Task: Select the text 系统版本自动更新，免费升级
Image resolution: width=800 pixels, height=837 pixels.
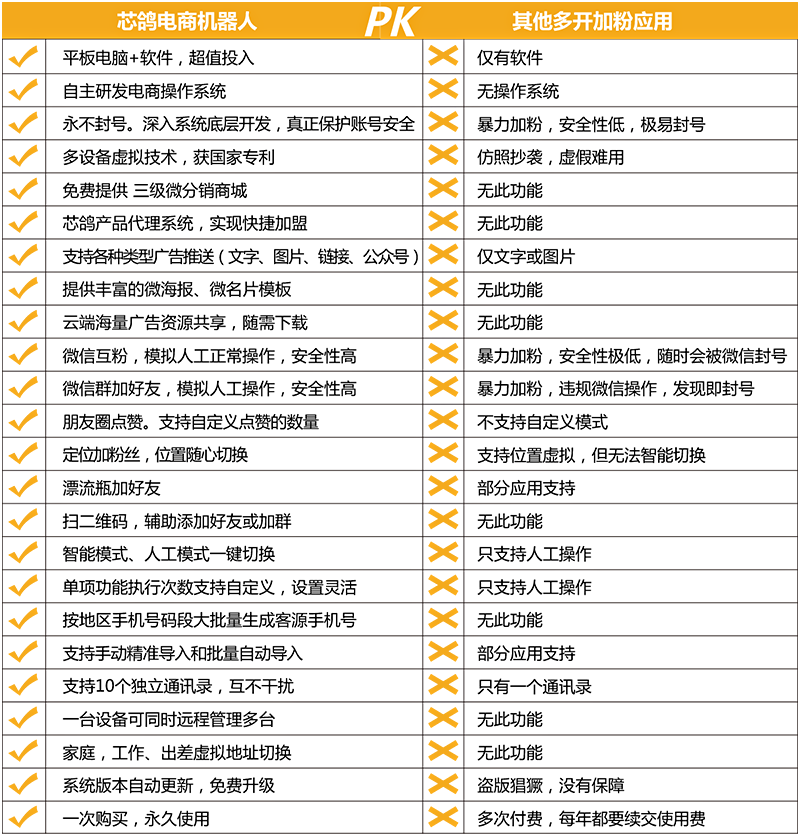Action: (169, 785)
